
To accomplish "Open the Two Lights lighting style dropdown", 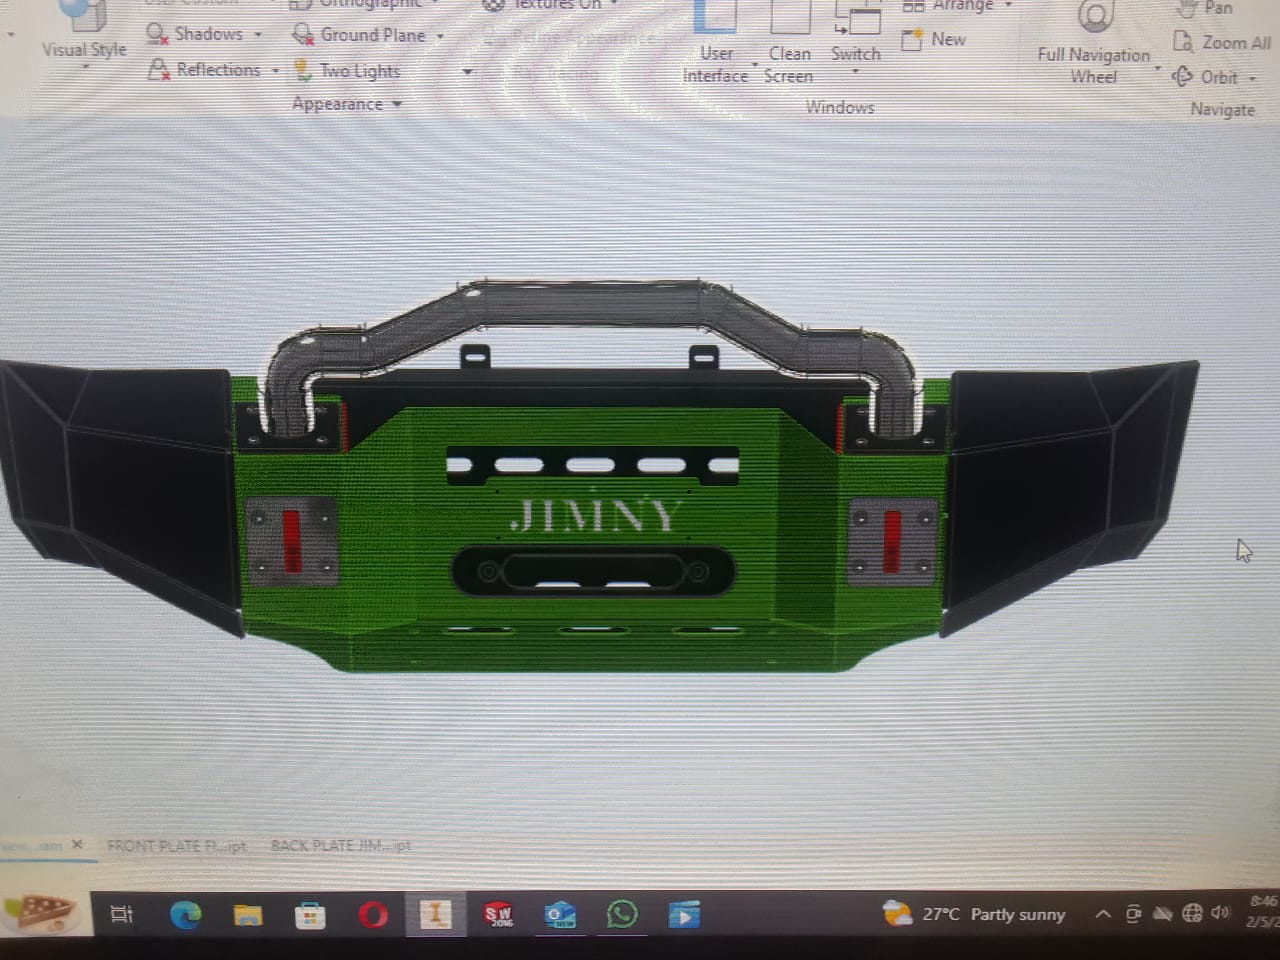I will (x=467, y=71).
